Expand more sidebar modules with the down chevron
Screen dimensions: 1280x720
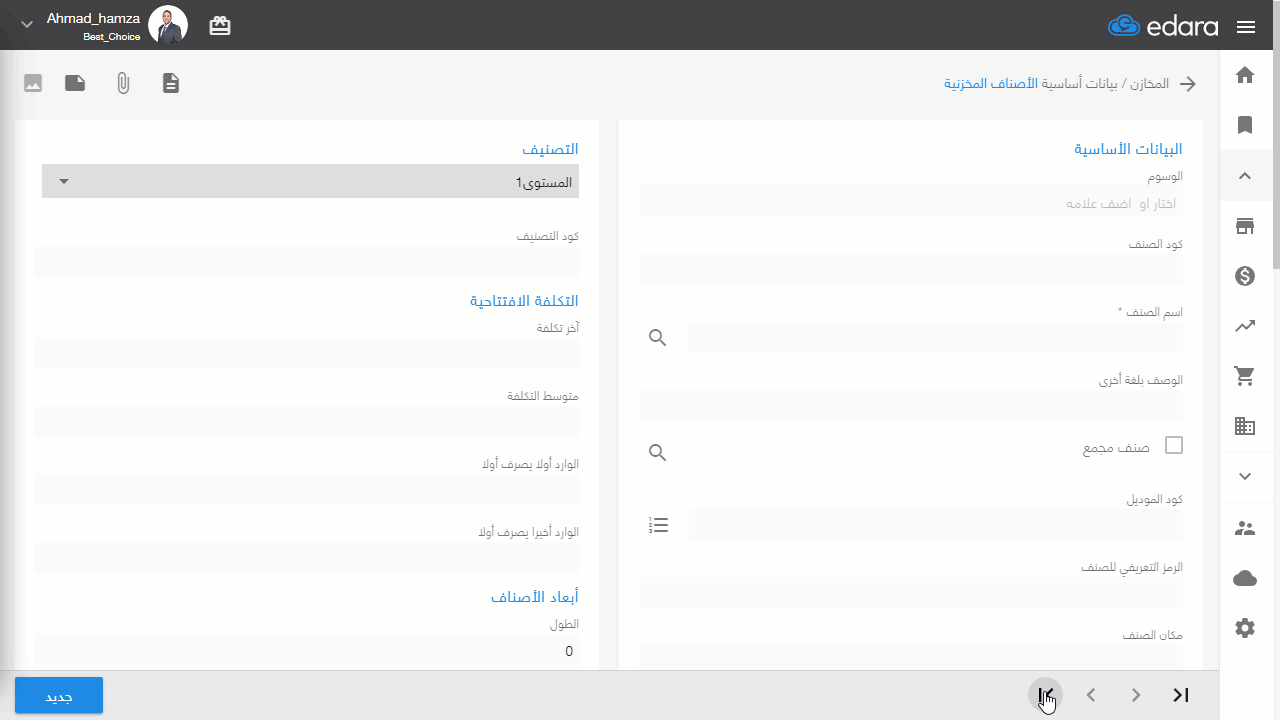point(1245,477)
